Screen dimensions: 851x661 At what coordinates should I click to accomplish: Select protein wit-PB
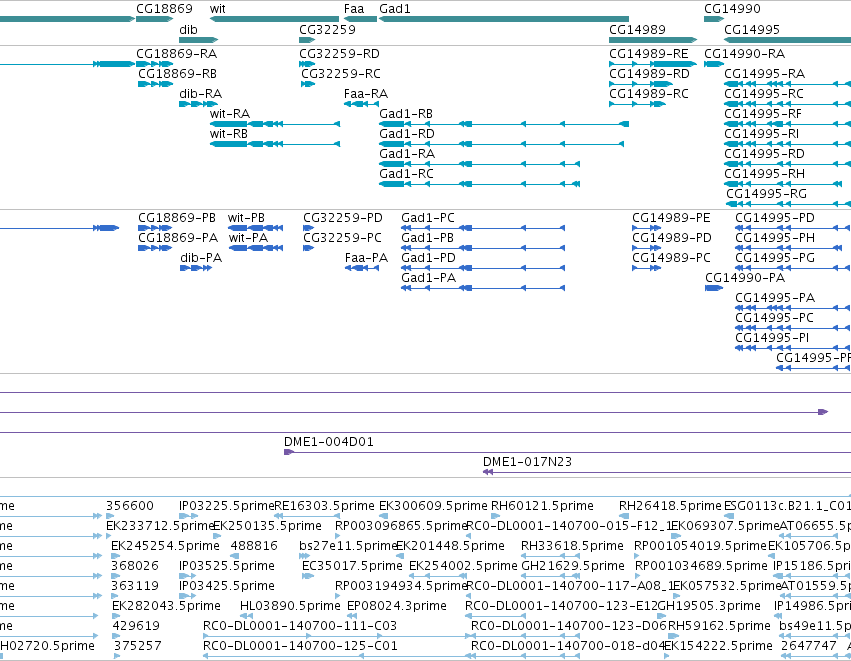click(256, 228)
